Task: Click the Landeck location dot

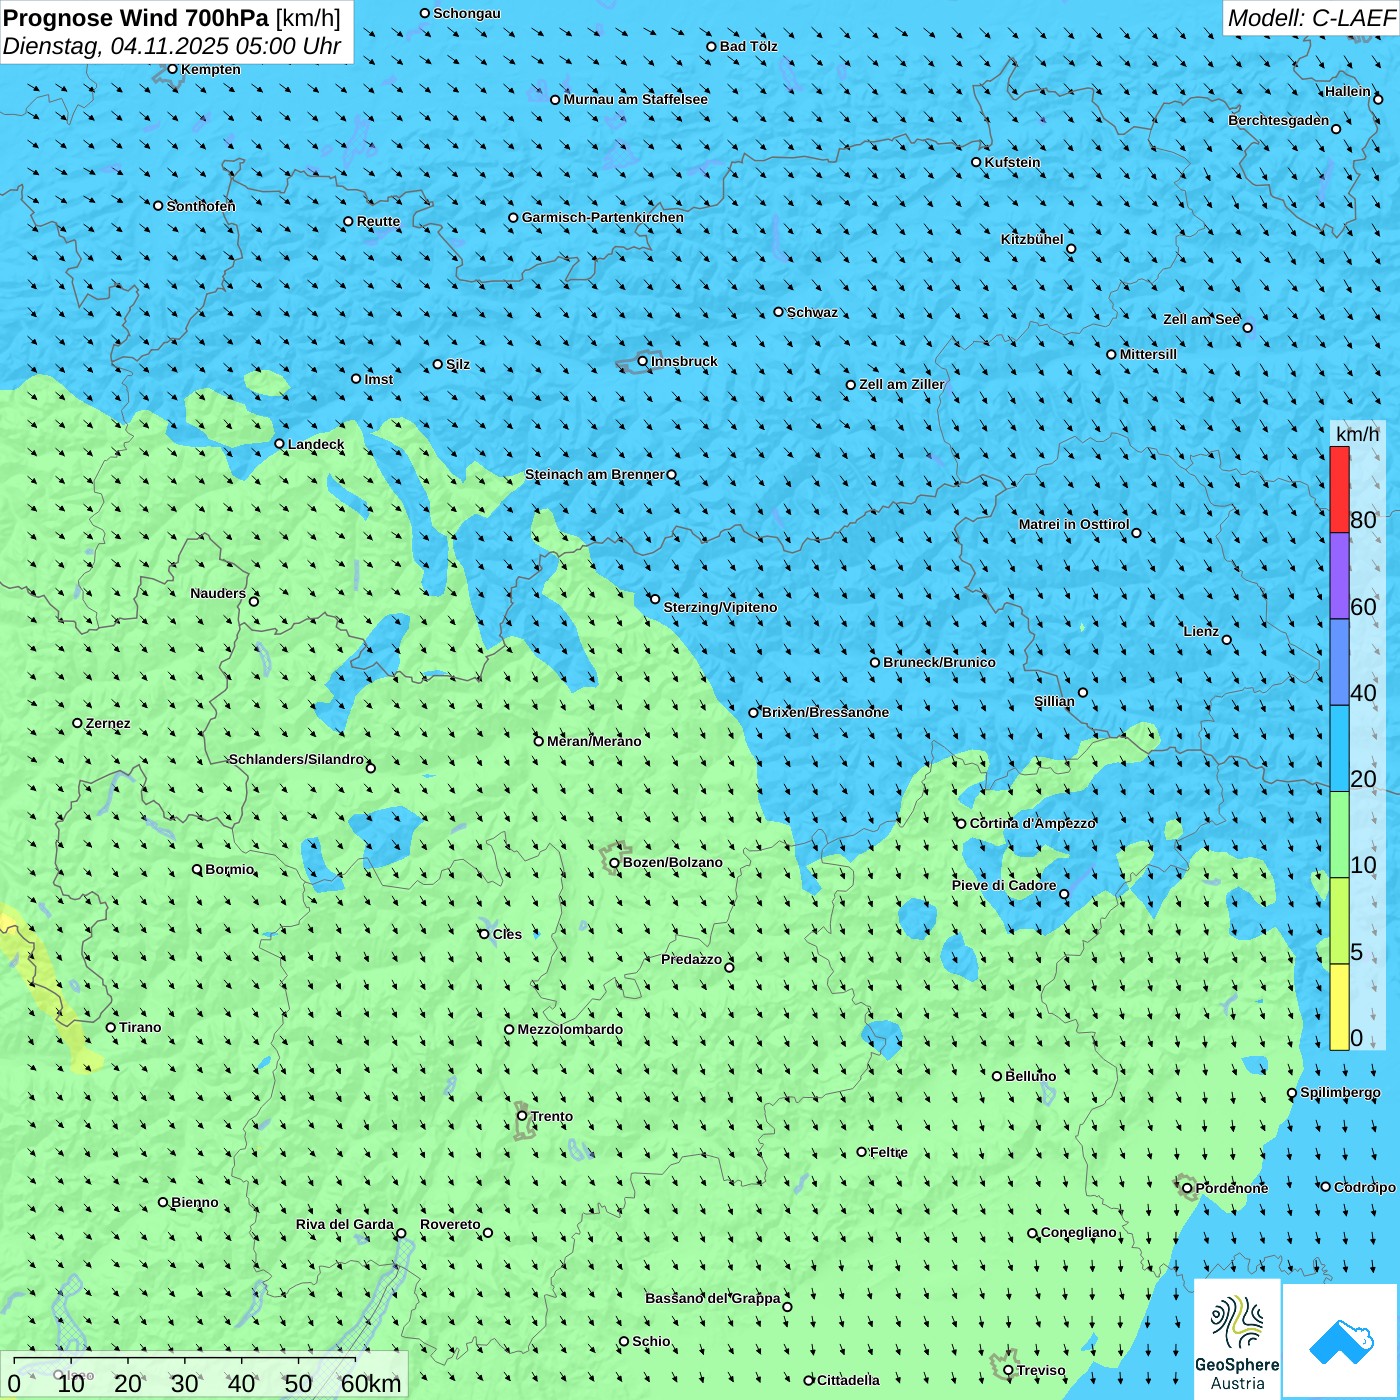Action: tap(279, 444)
